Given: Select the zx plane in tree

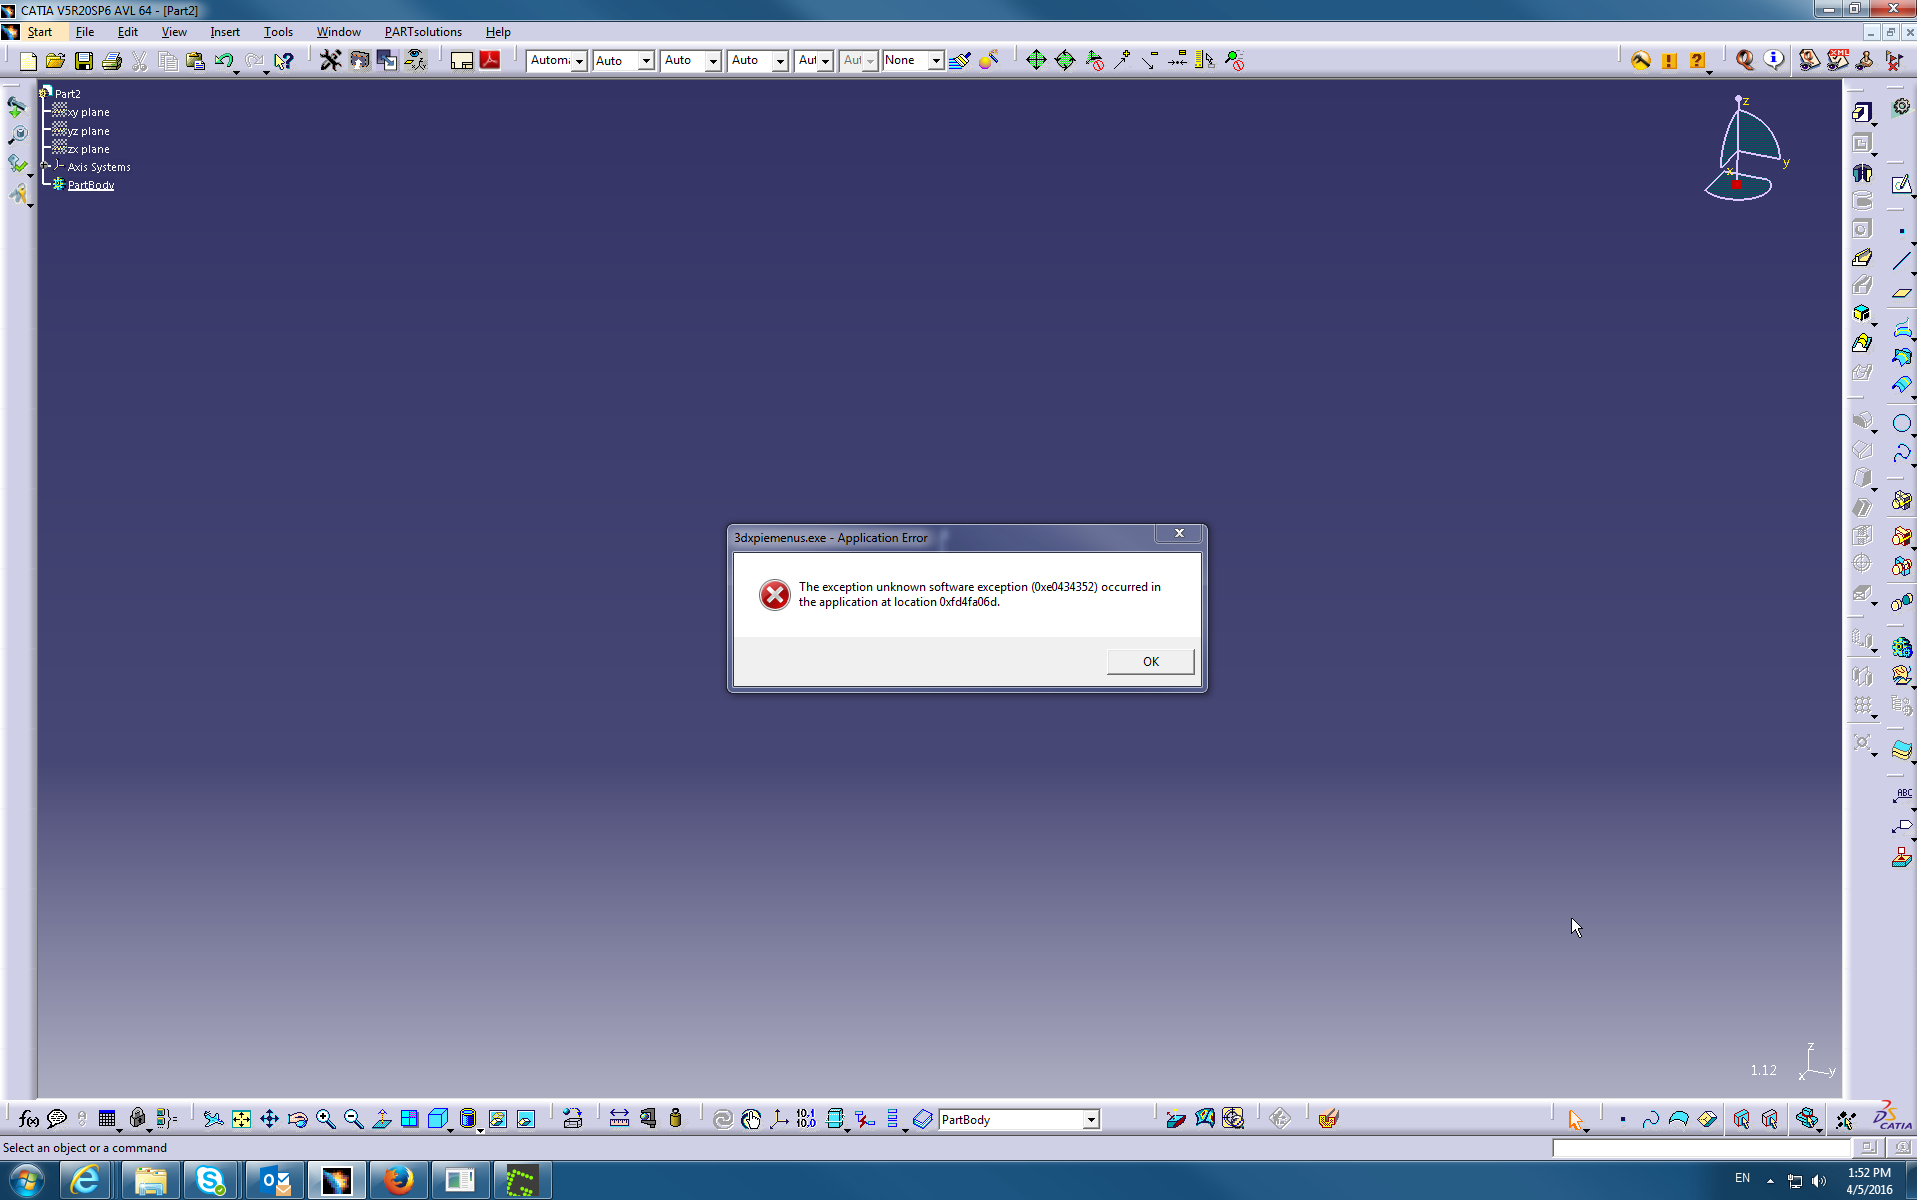Looking at the screenshot, I should [x=88, y=149].
